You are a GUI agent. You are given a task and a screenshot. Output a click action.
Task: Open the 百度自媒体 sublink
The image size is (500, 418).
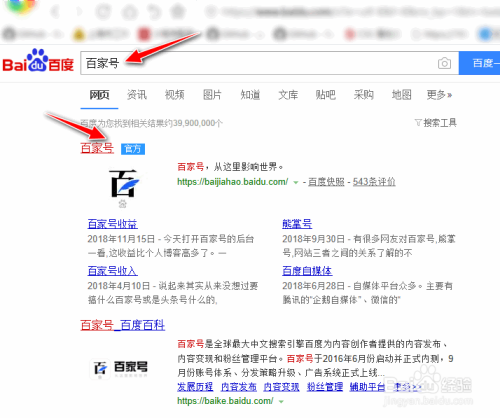tap(307, 271)
